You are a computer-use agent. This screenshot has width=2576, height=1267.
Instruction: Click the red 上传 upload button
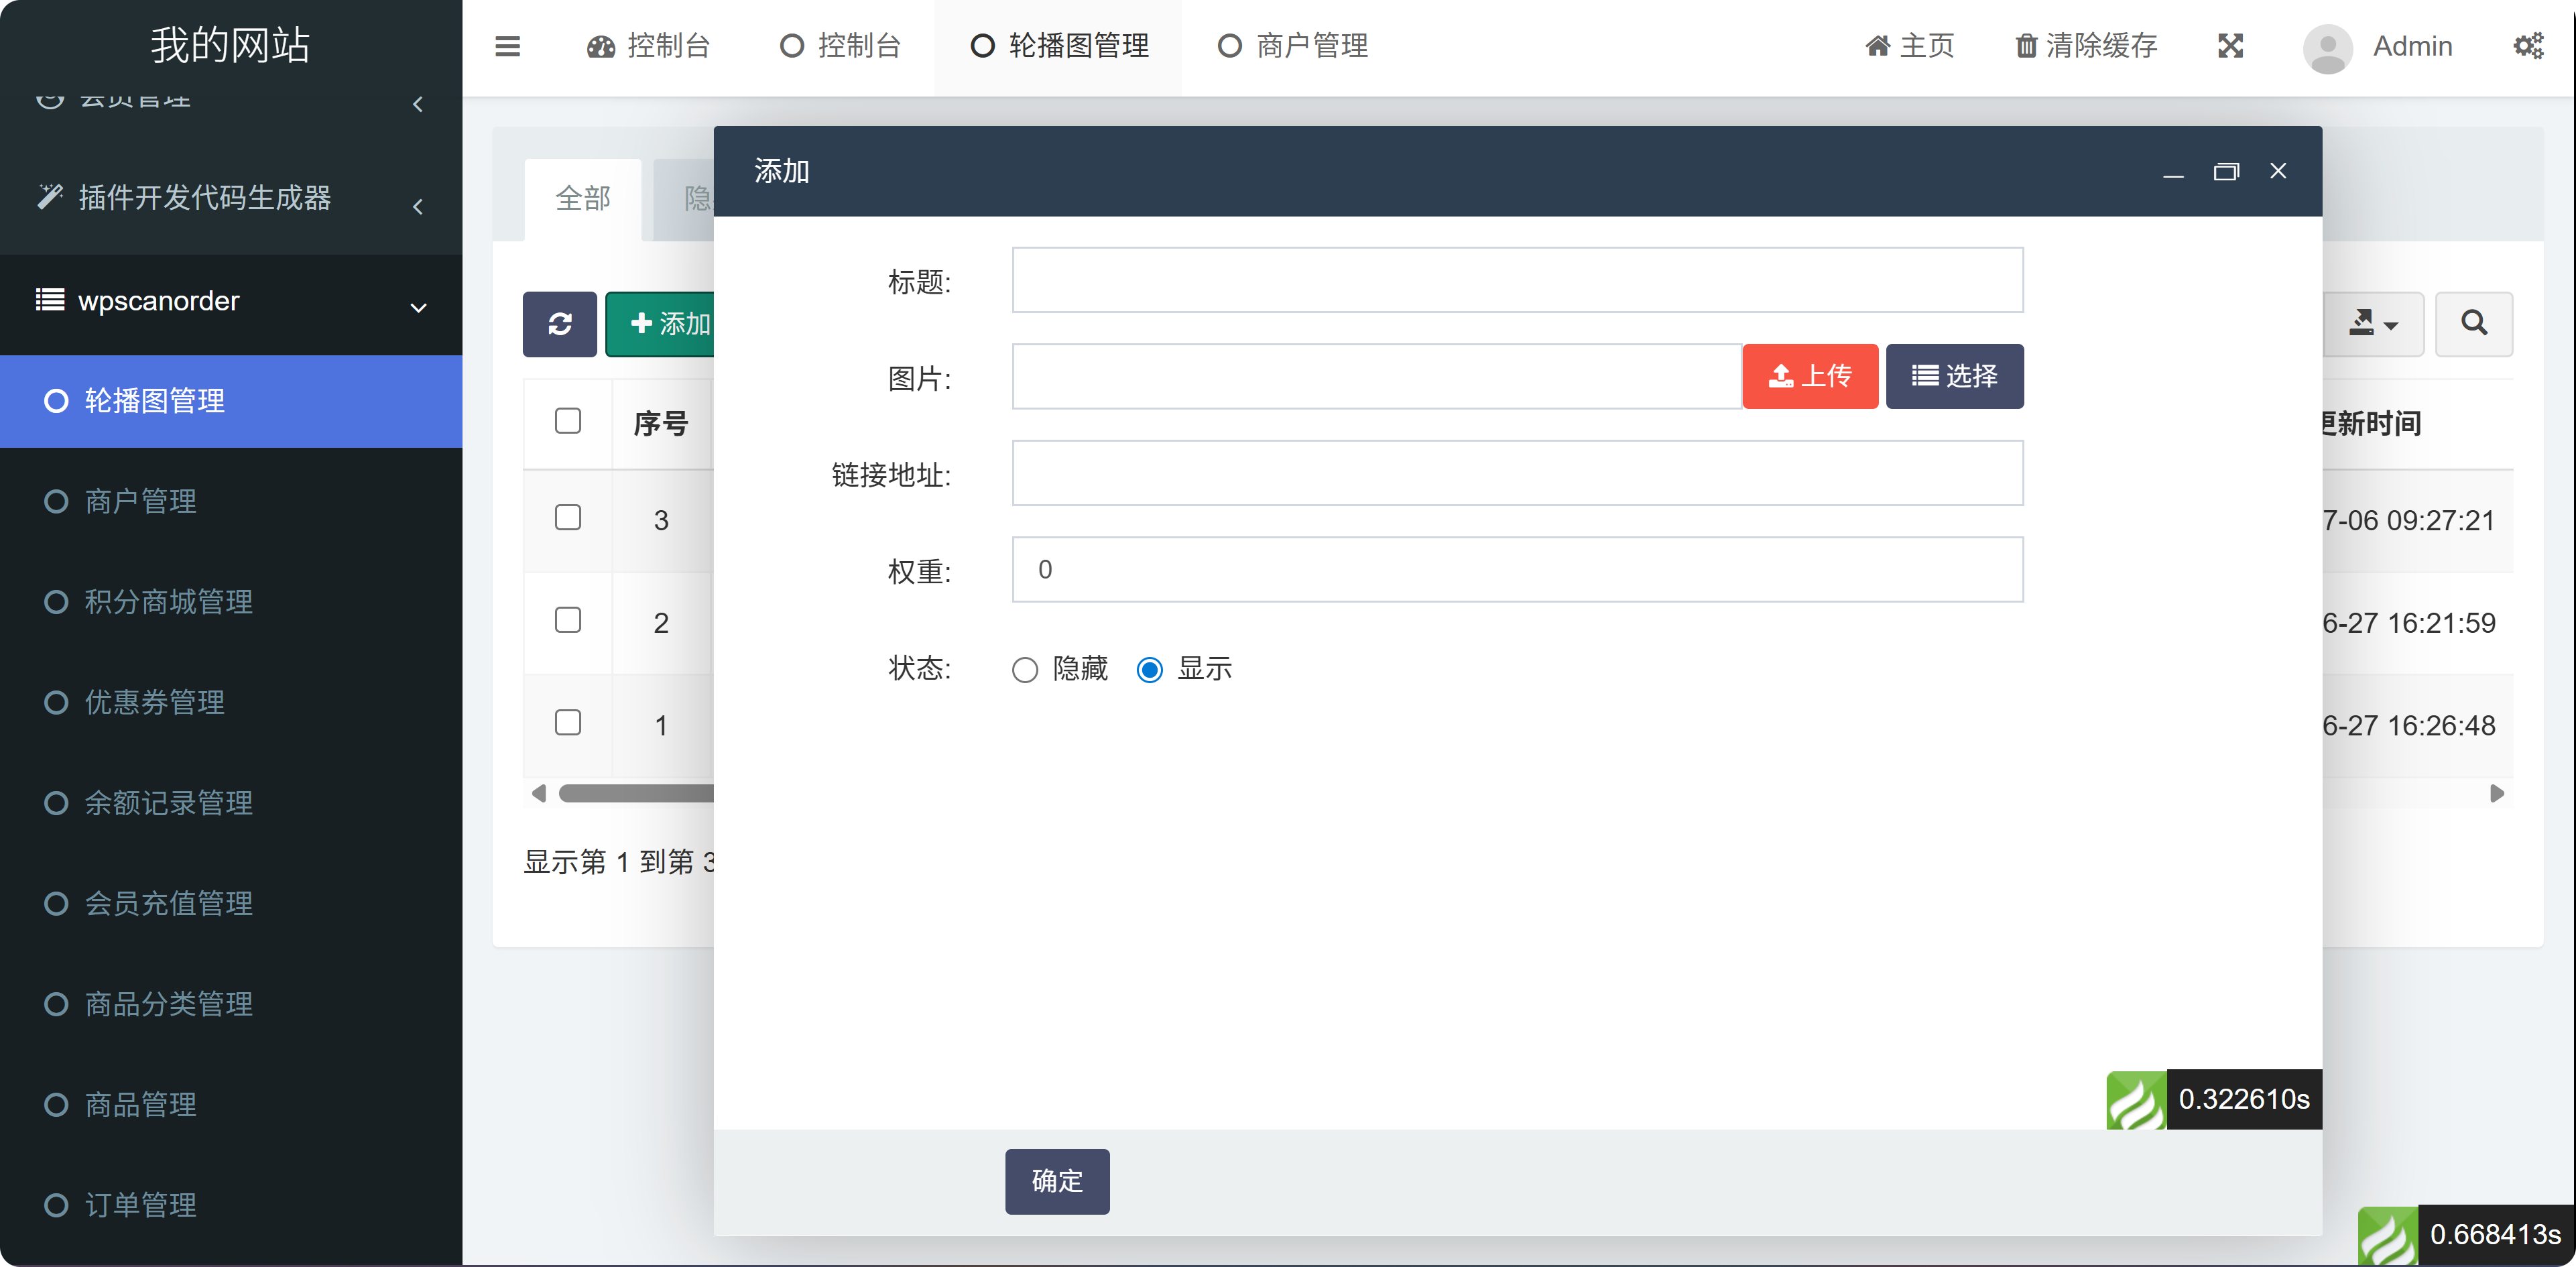1810,376
